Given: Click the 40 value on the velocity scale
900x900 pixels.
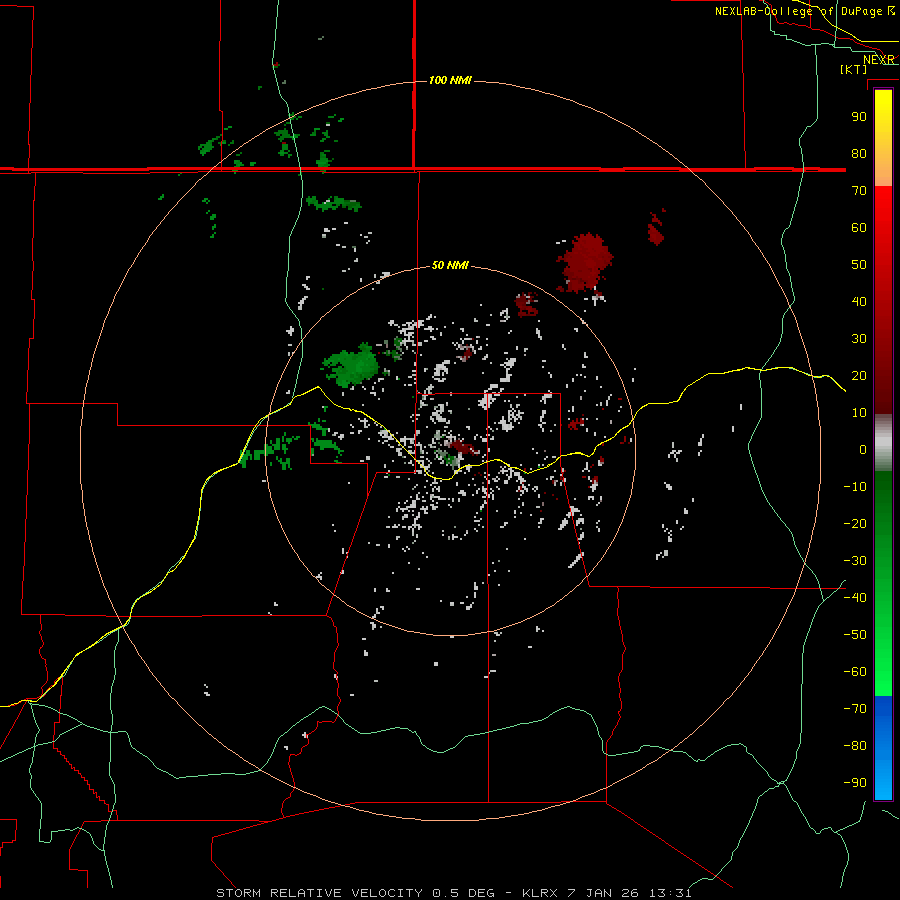Looking at the screenshot, I should (x=859, y=301).
